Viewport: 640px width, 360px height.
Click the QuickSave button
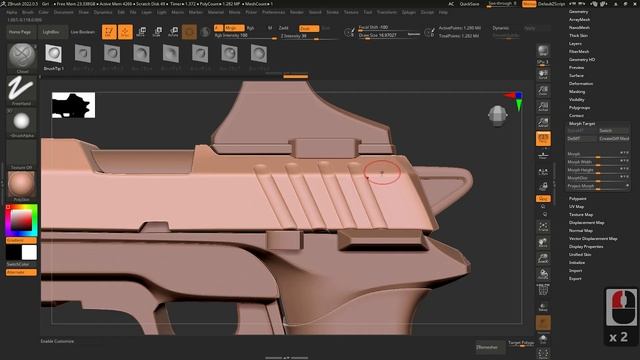click(x=469, y=4)
